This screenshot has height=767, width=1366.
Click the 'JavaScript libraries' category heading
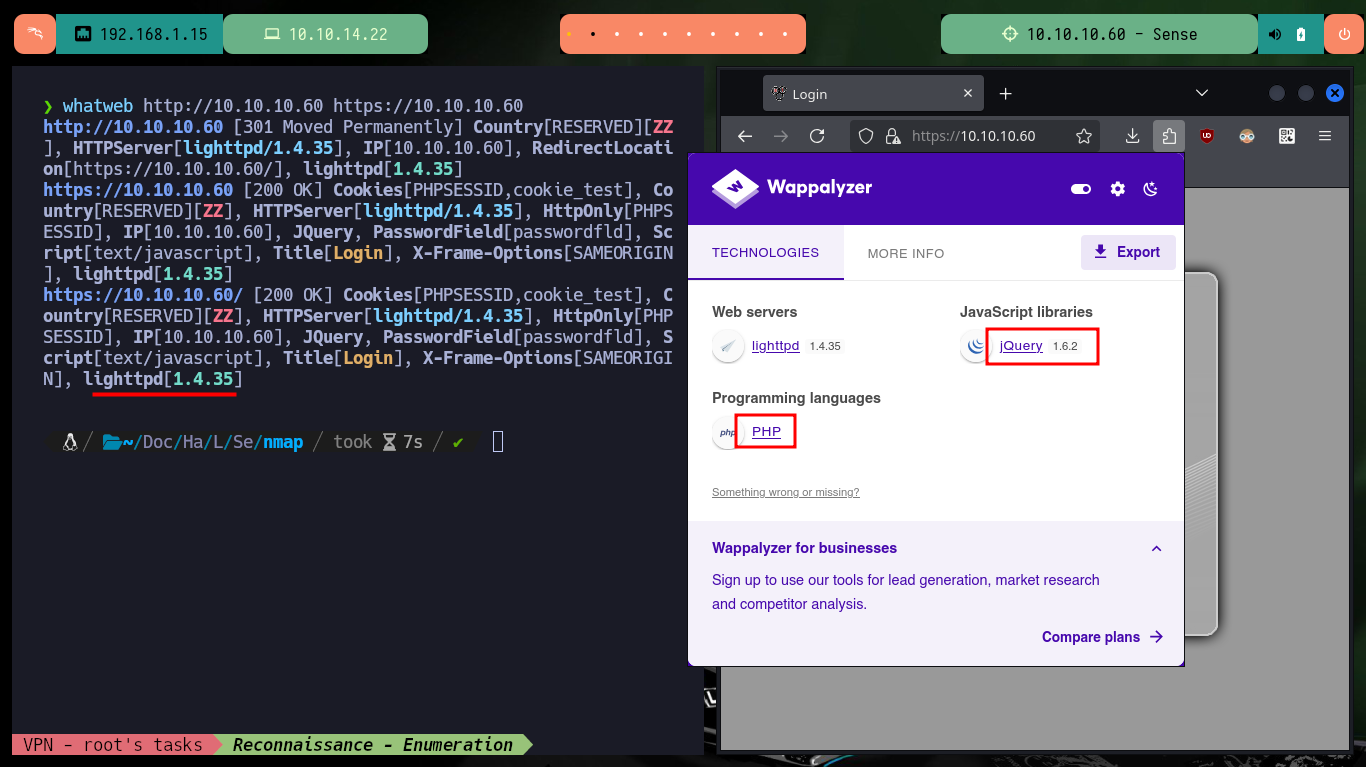click(1026, 312)
